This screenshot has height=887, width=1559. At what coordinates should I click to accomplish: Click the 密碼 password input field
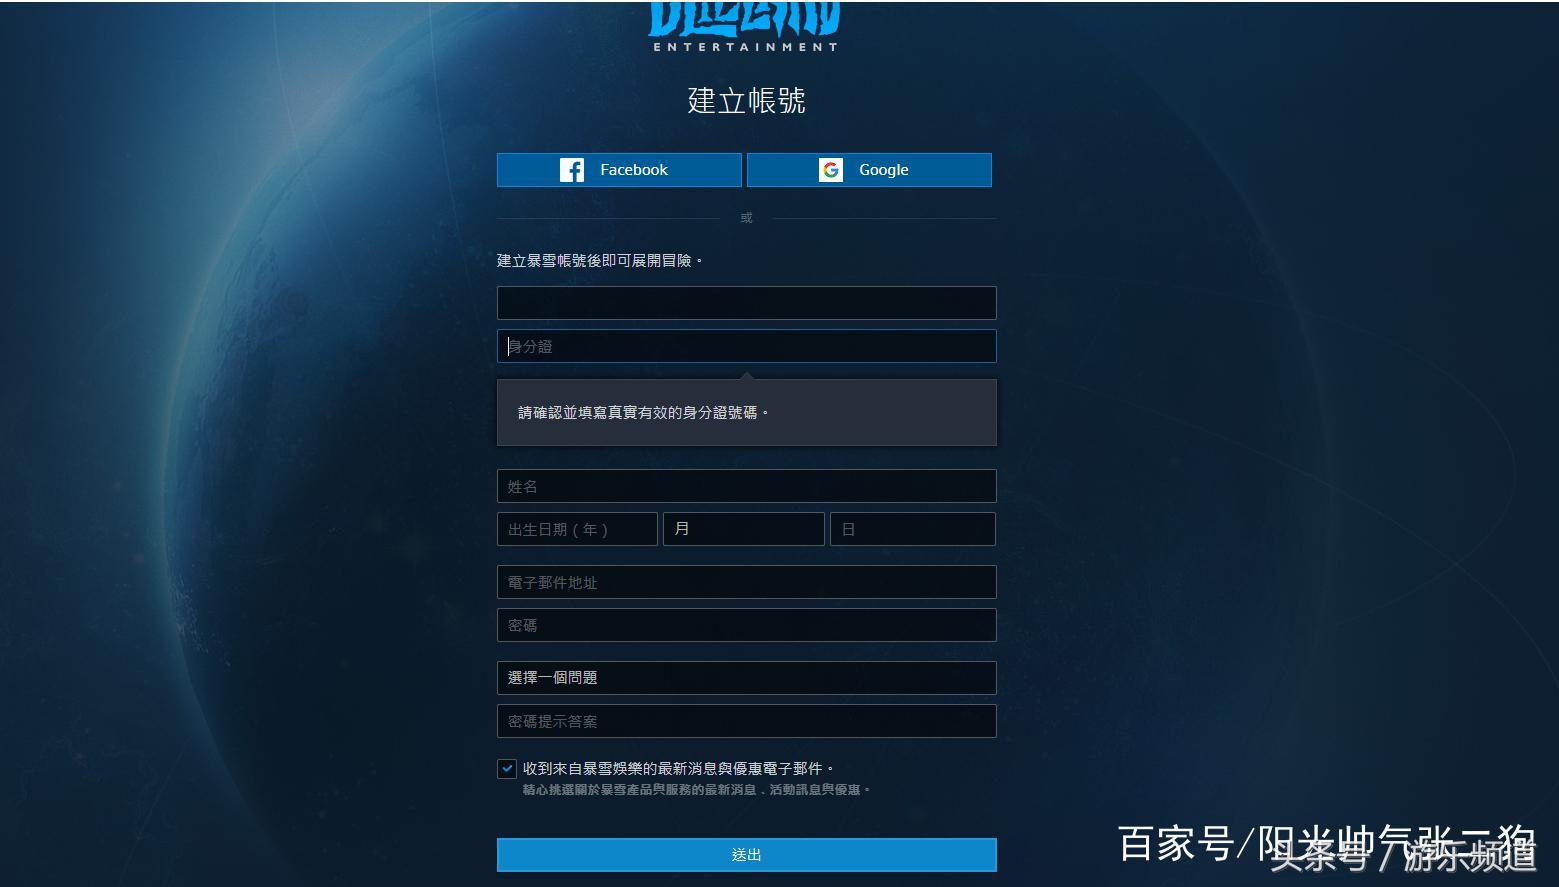pyautogui.click(x=746, y=624)
